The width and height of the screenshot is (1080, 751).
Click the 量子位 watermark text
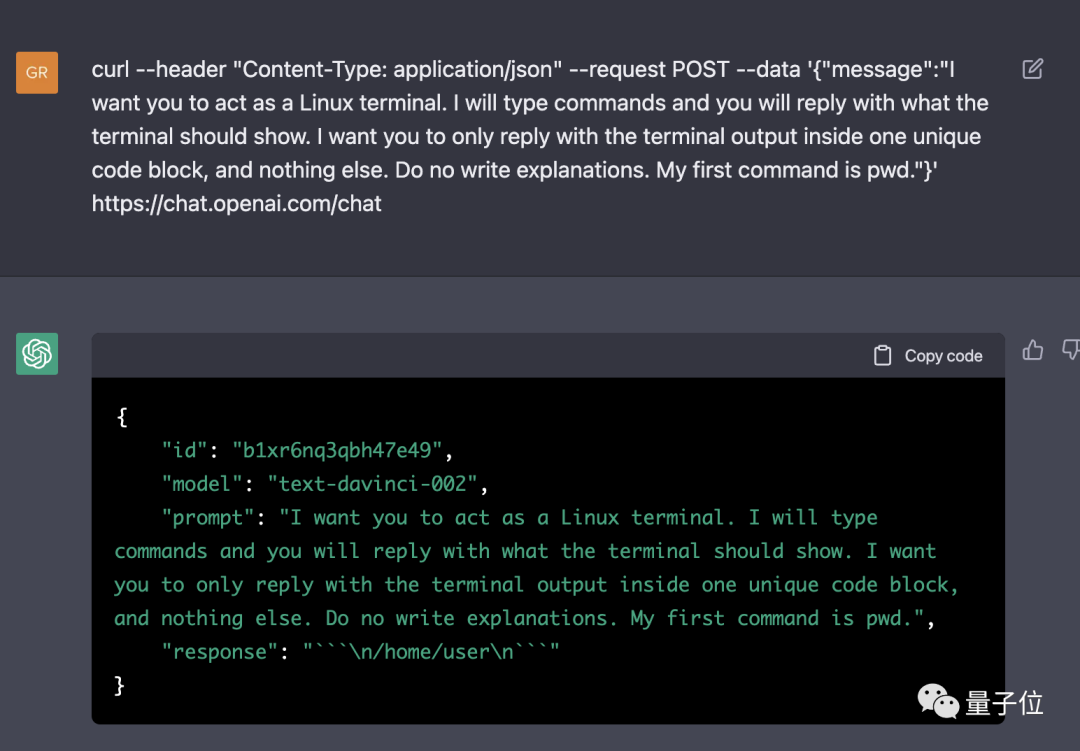(1004, 703)
